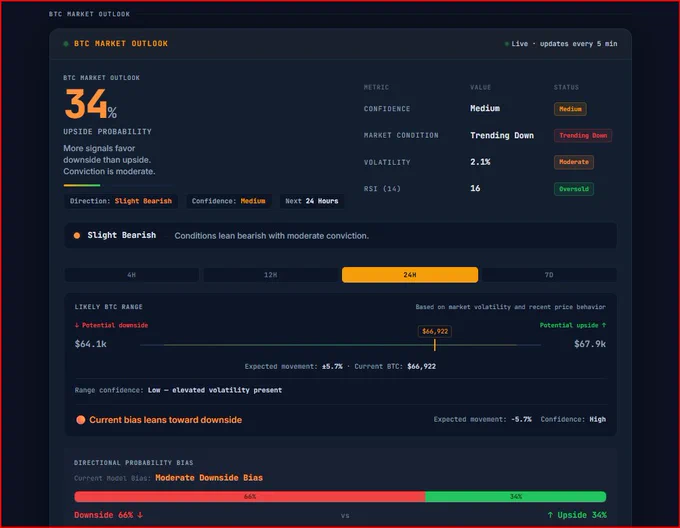680x528 pixels.
Task: Click the Based on market volatility note
Action: click(510, 307)
